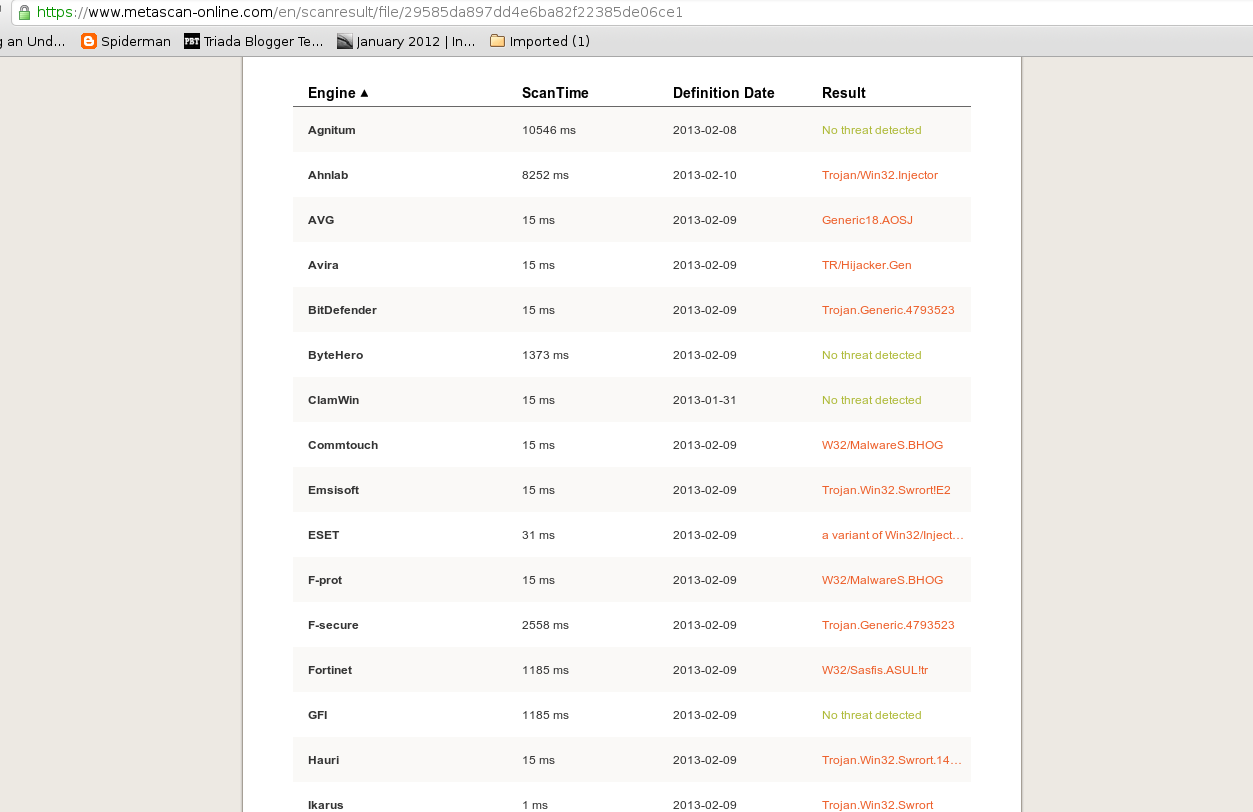Click the F-secure engine name
Image resolution: width=1253 pixels, height=812 pixels.
point(333,625)
